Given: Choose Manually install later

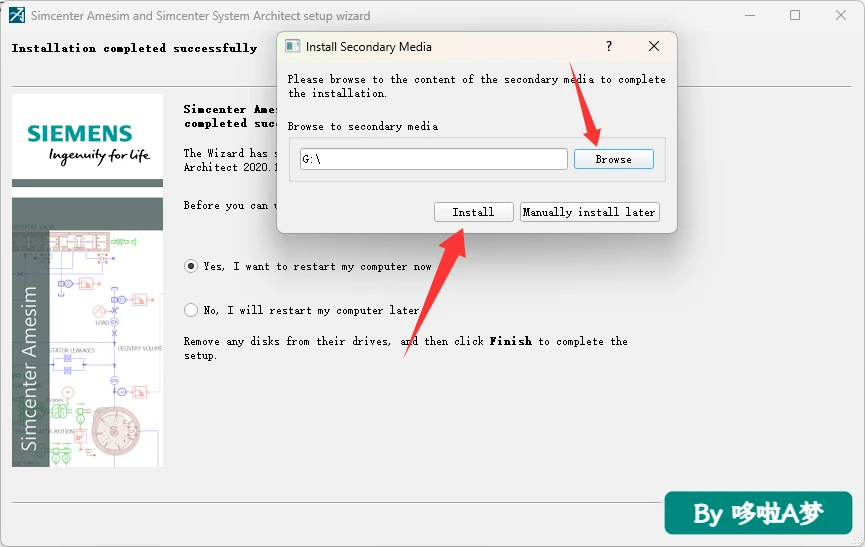Looking at the screenshot, I should [590, 212].
